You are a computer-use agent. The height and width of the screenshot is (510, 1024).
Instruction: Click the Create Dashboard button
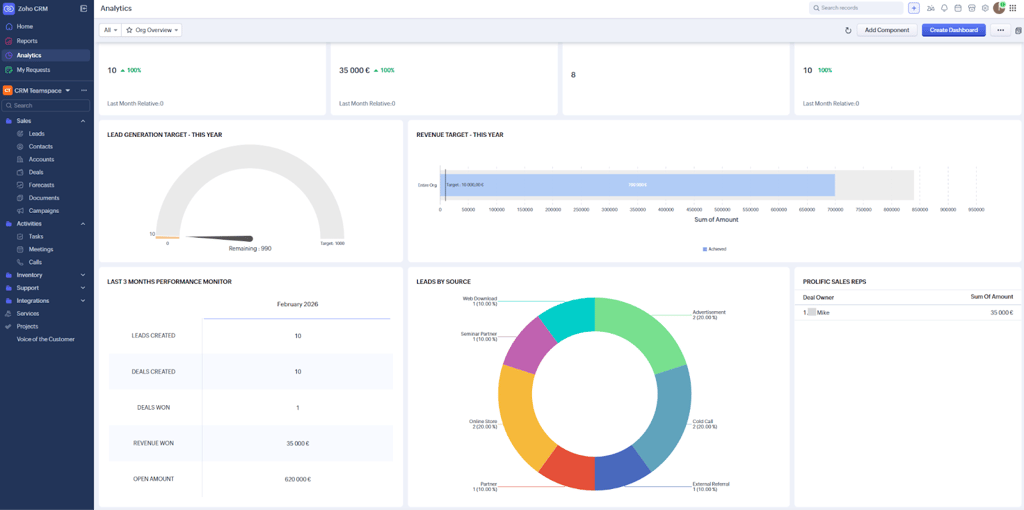coord(953,30)
